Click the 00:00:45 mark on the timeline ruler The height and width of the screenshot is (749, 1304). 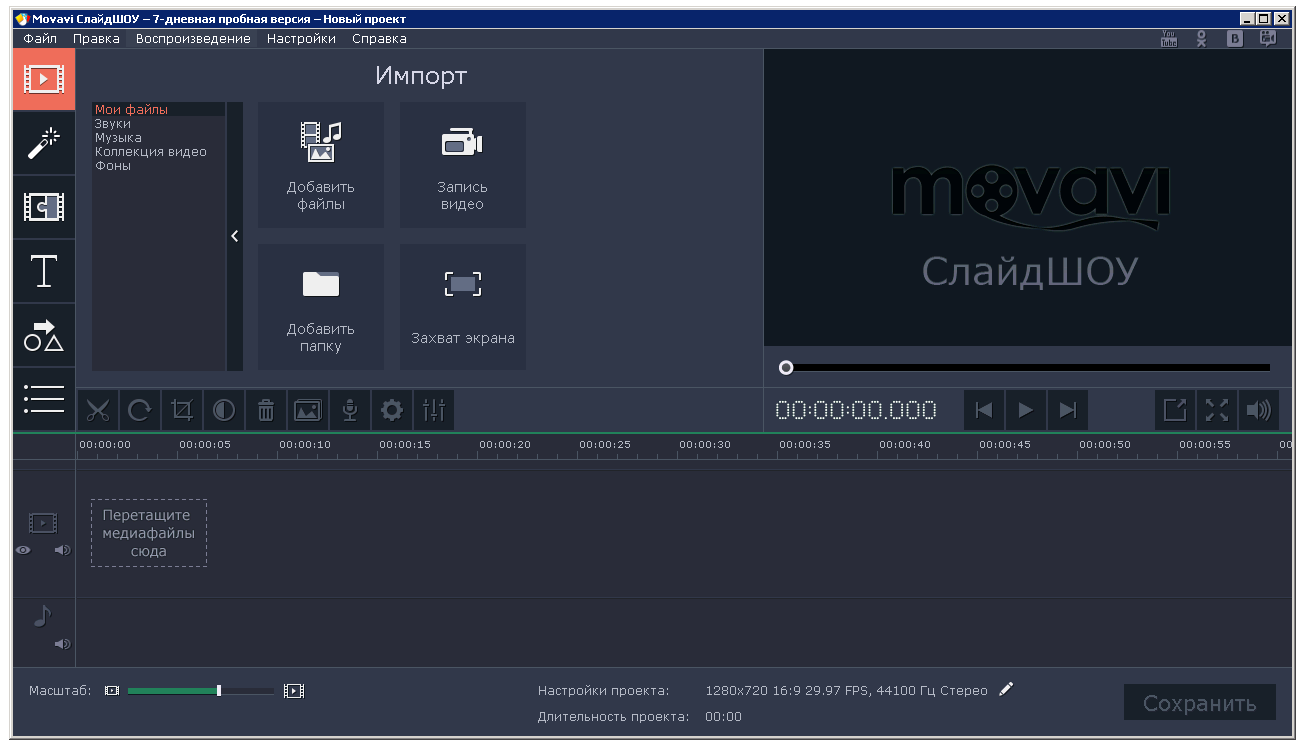[x=1005, y=445]
